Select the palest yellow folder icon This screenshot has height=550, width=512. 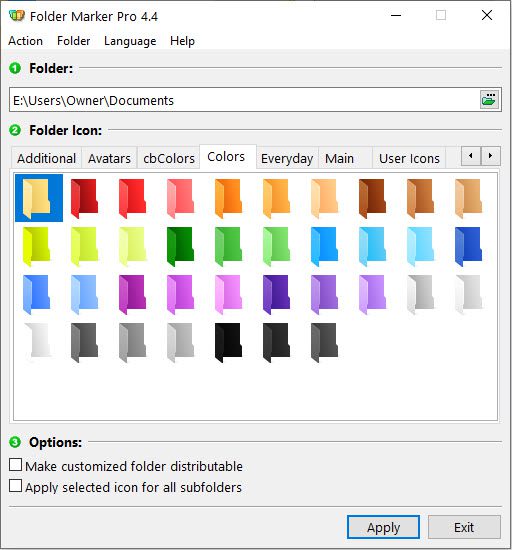tap(132, 246)
